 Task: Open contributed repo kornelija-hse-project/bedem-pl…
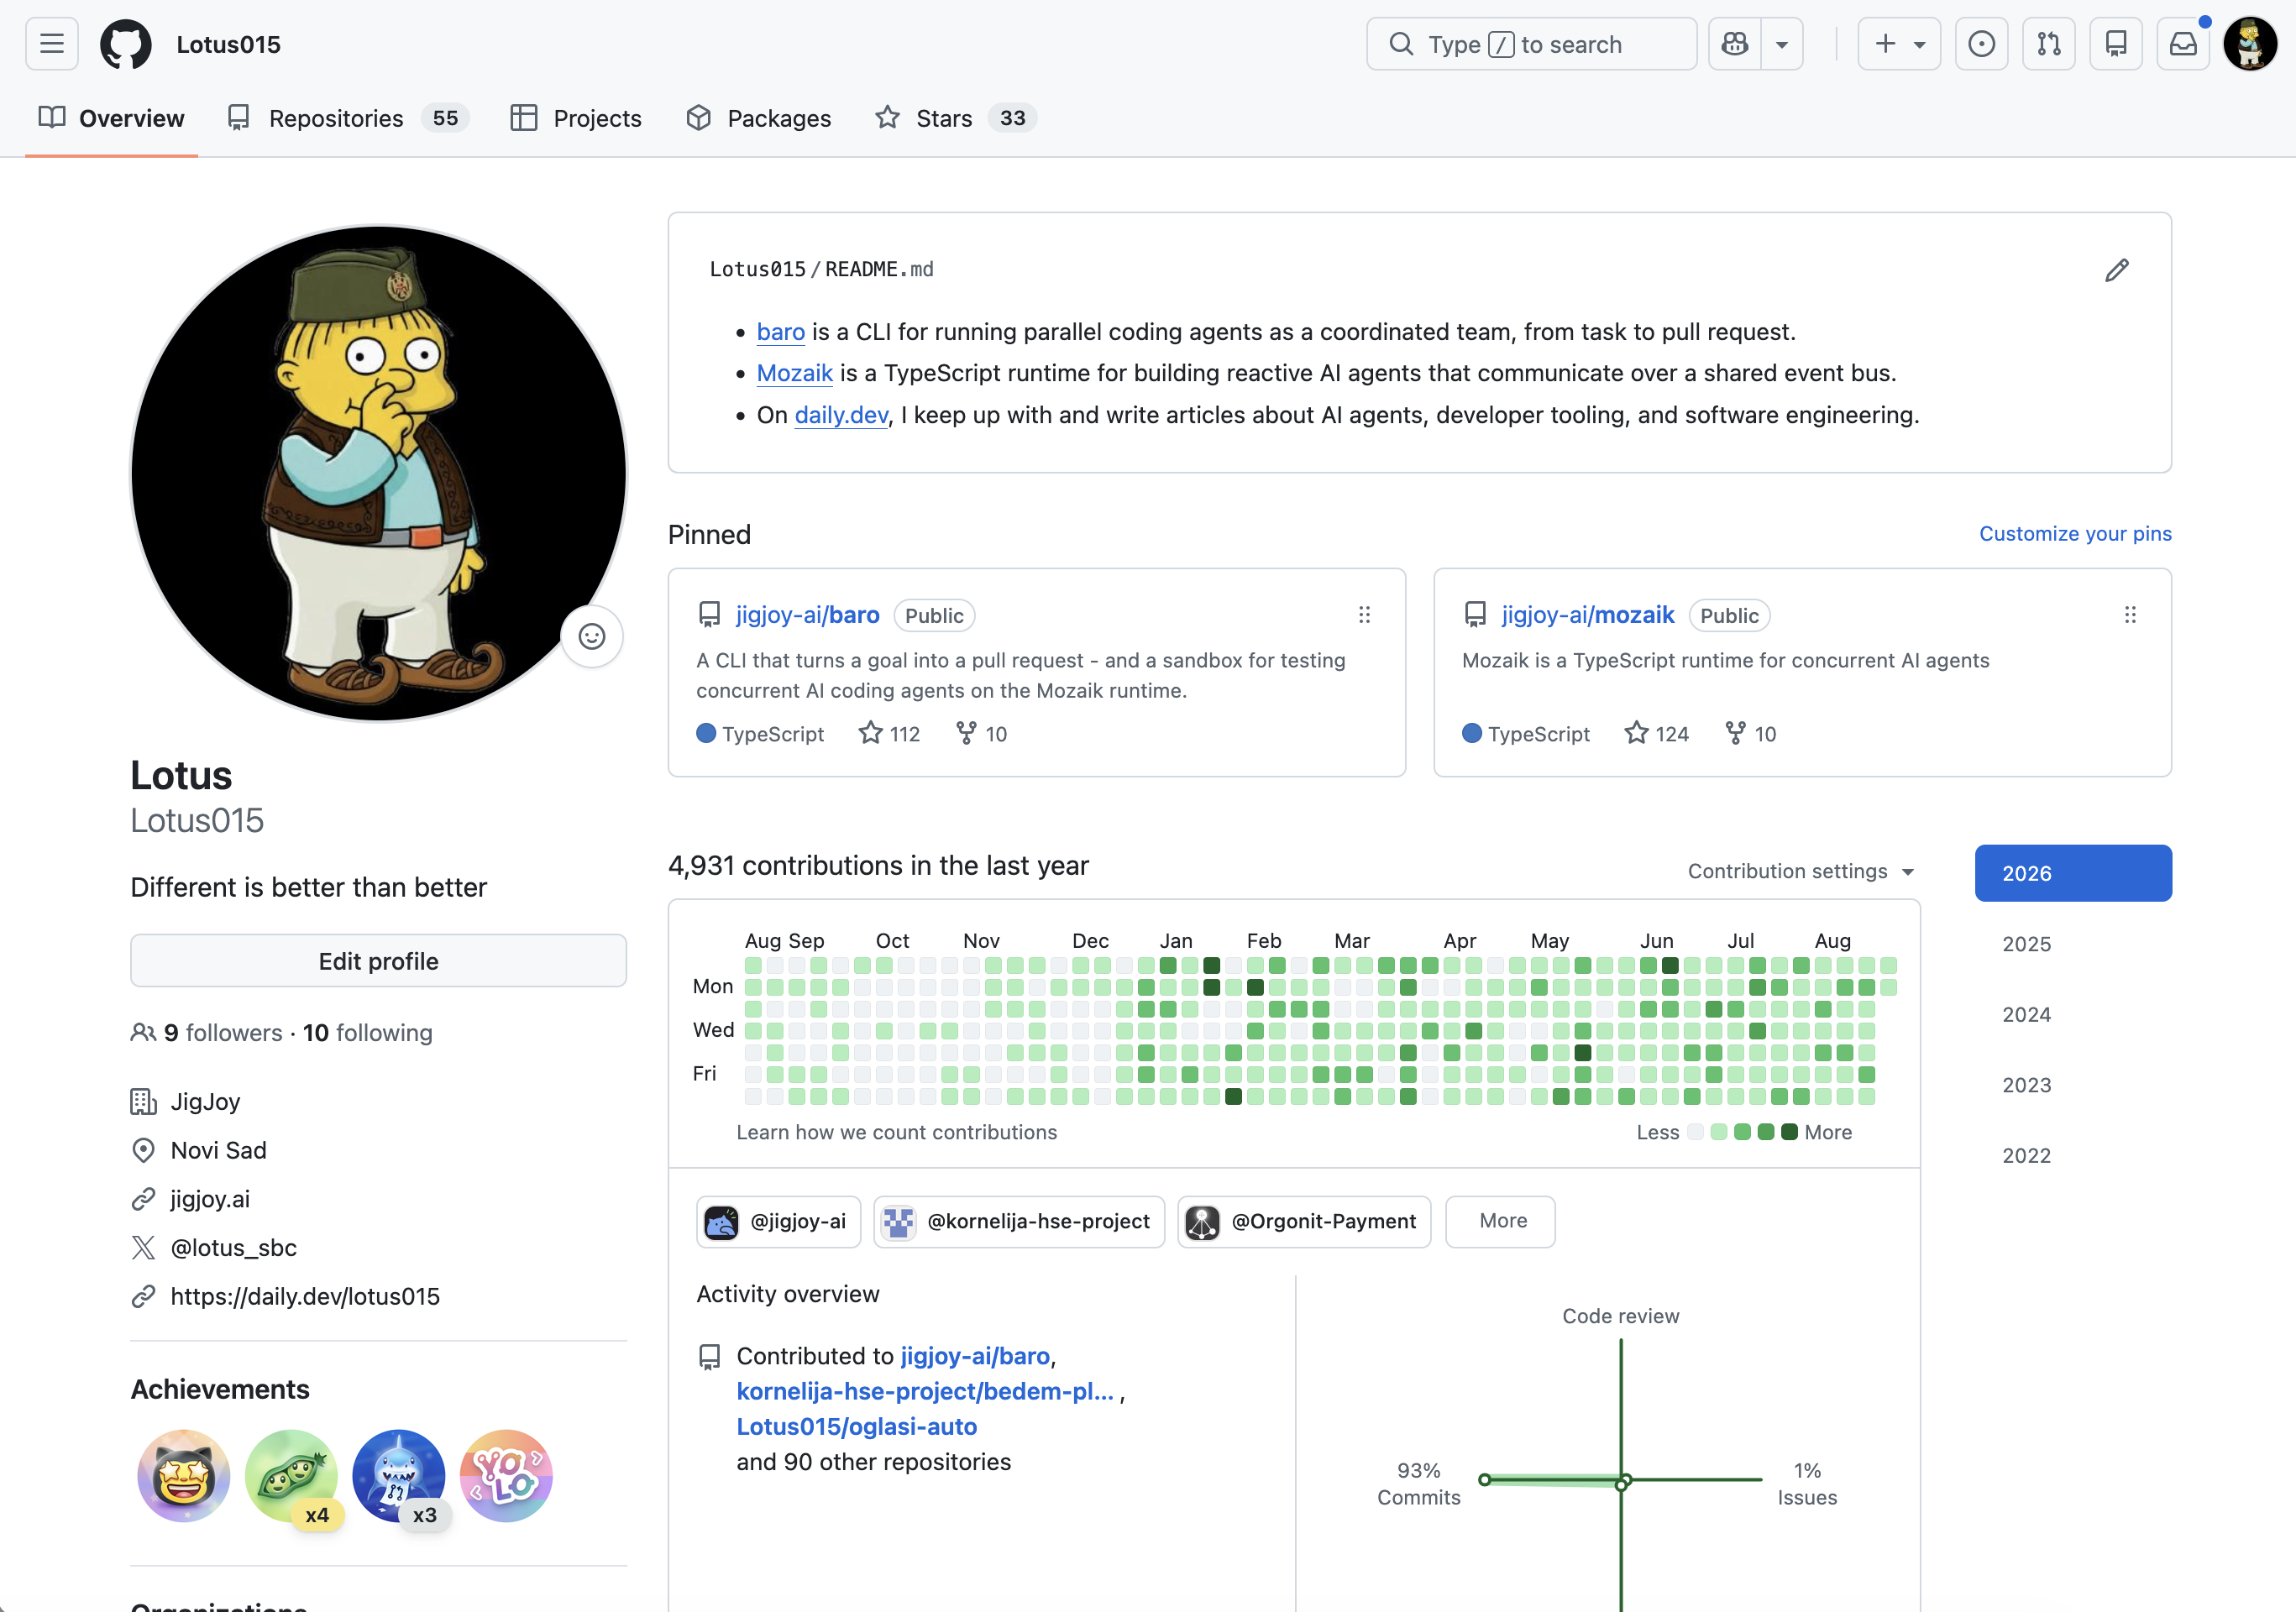coord(925,1392)
